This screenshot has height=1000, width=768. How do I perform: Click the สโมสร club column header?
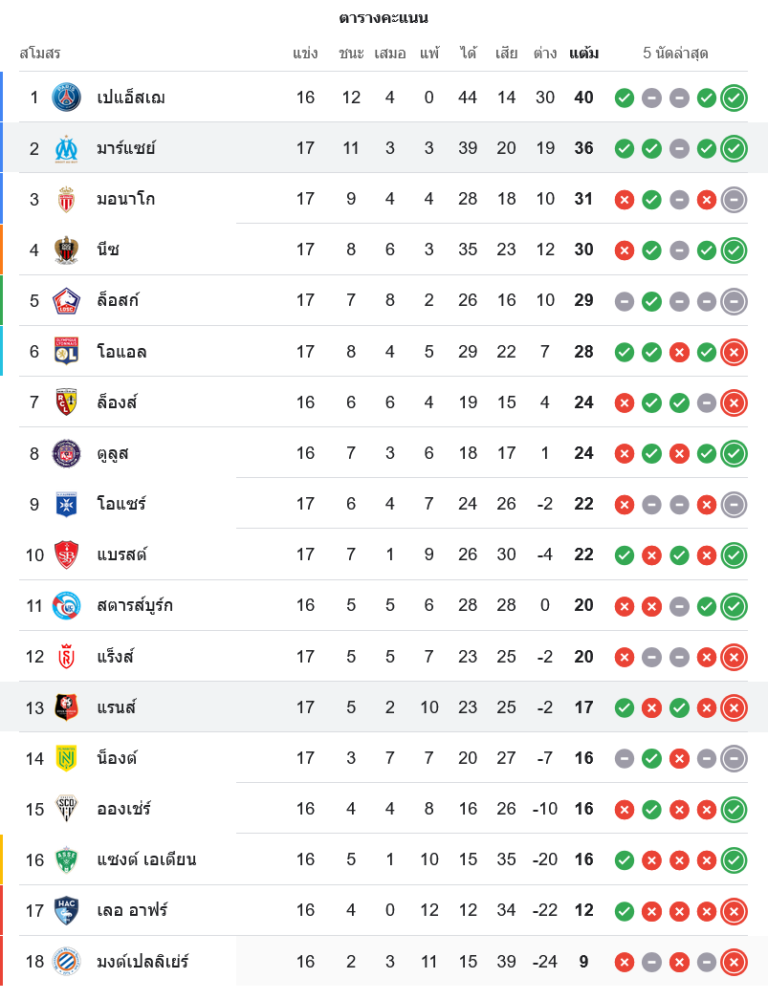coord(40,53)
